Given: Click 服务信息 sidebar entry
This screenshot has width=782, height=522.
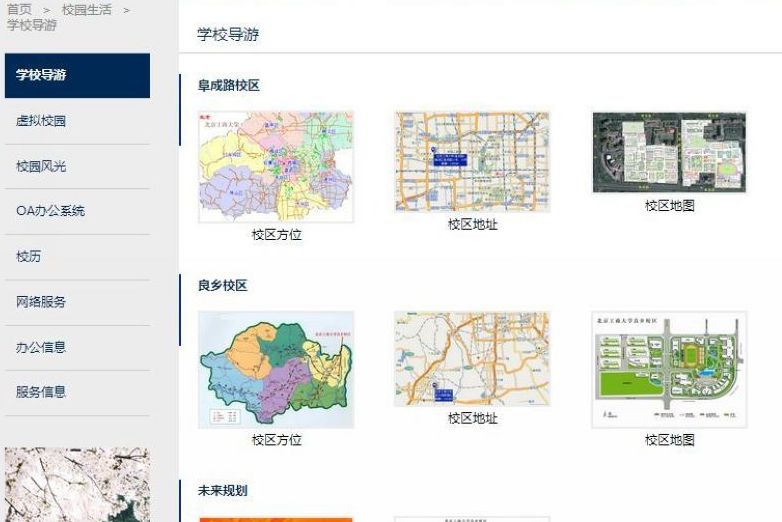Looking at the screenshot, I should 41,392.
